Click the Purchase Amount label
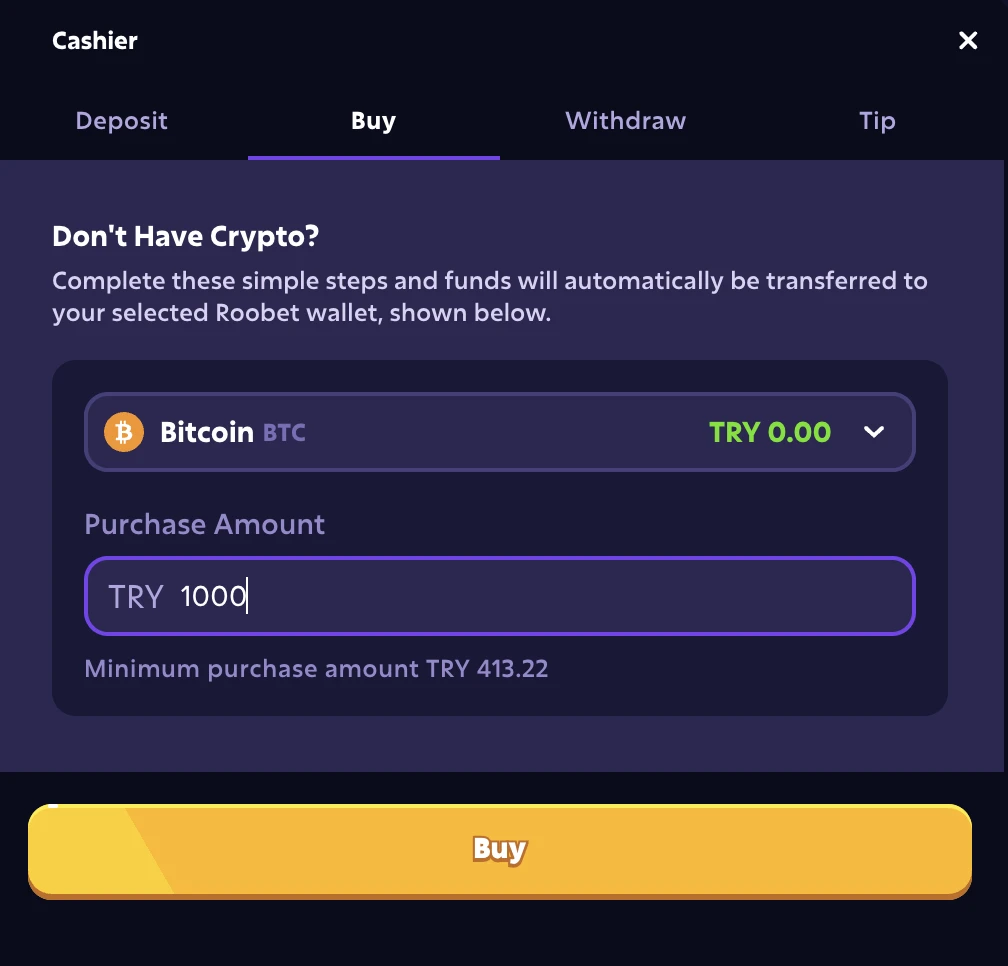This screenshot has width=1008, height=966. 204,524
